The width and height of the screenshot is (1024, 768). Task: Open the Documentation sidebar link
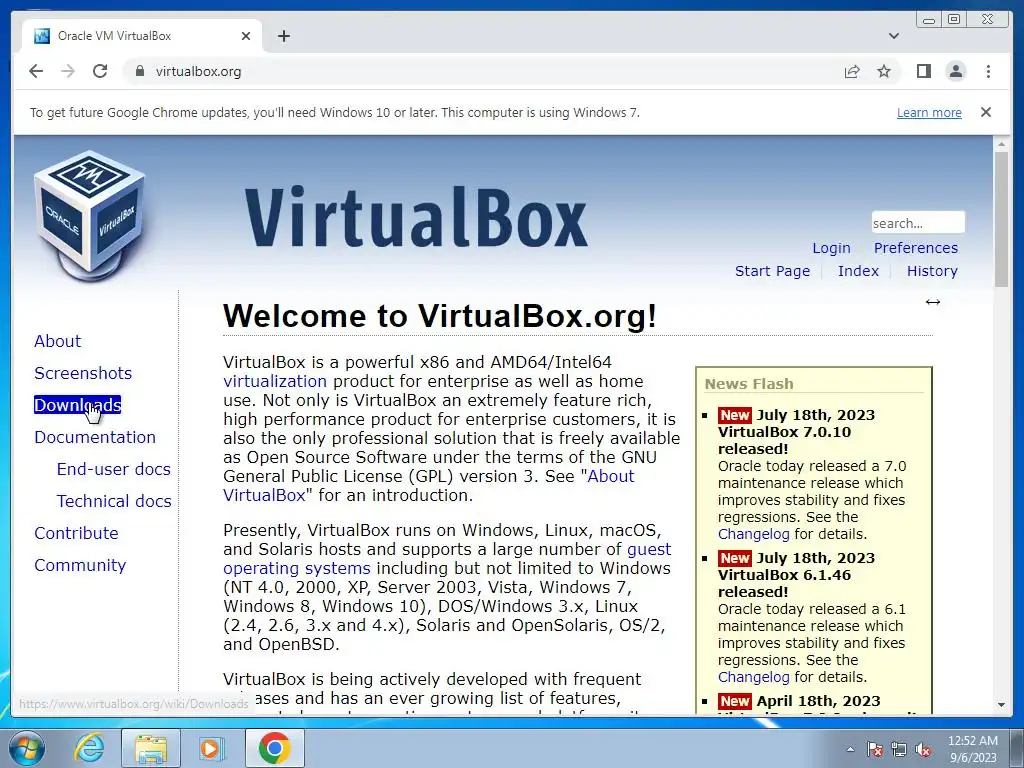(x=95, y=437)
